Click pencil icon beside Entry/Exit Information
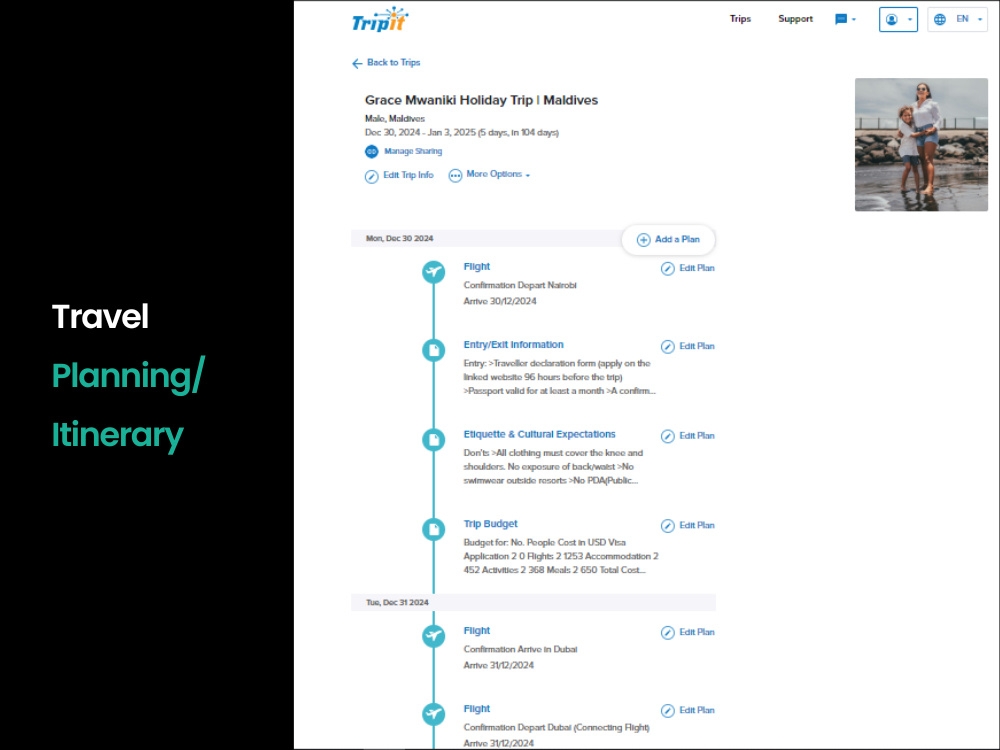 pyautogui.click(x=667, y=347)
